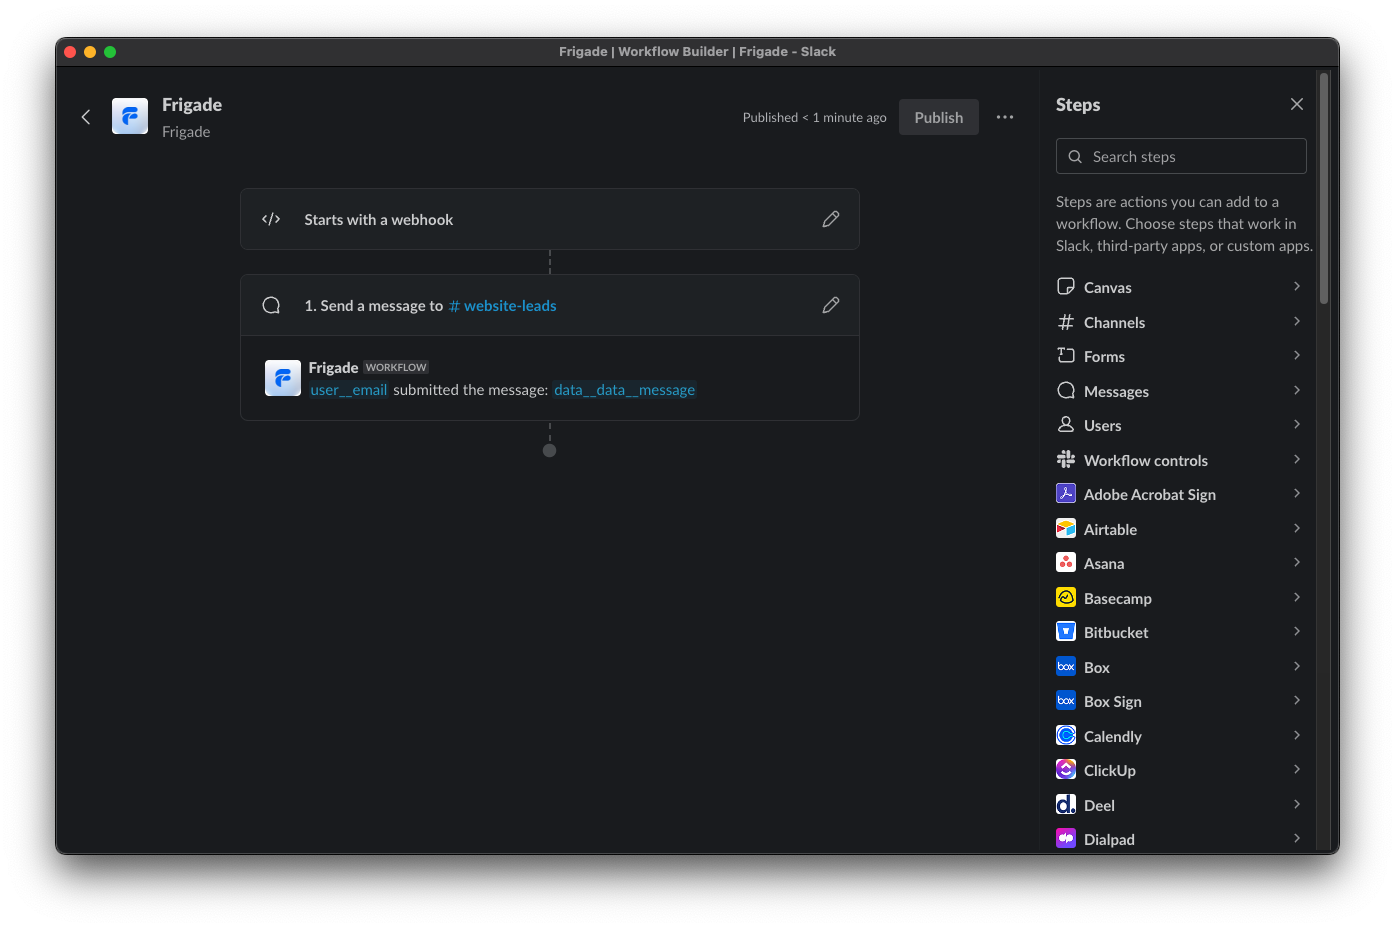1395x928 pixels.
Task: Expand the Adobe Acrobat Sign chevron
Action: click(1297, 493)
